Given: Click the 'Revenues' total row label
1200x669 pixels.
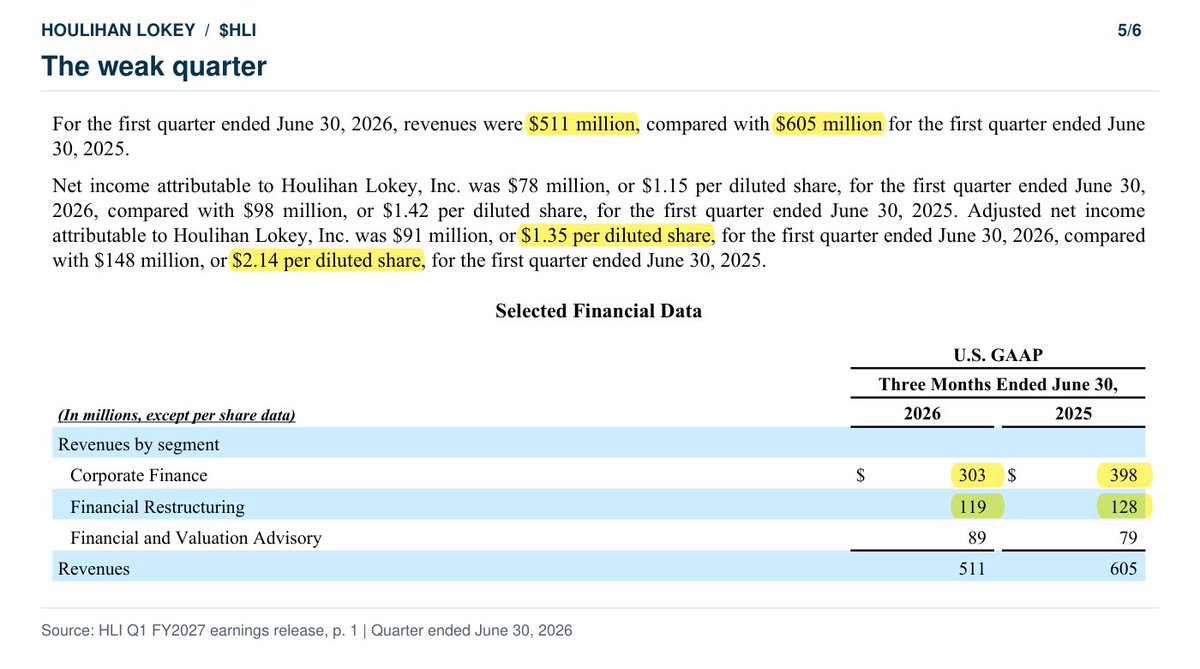Looking at the screenshot, I should [94, 569].
